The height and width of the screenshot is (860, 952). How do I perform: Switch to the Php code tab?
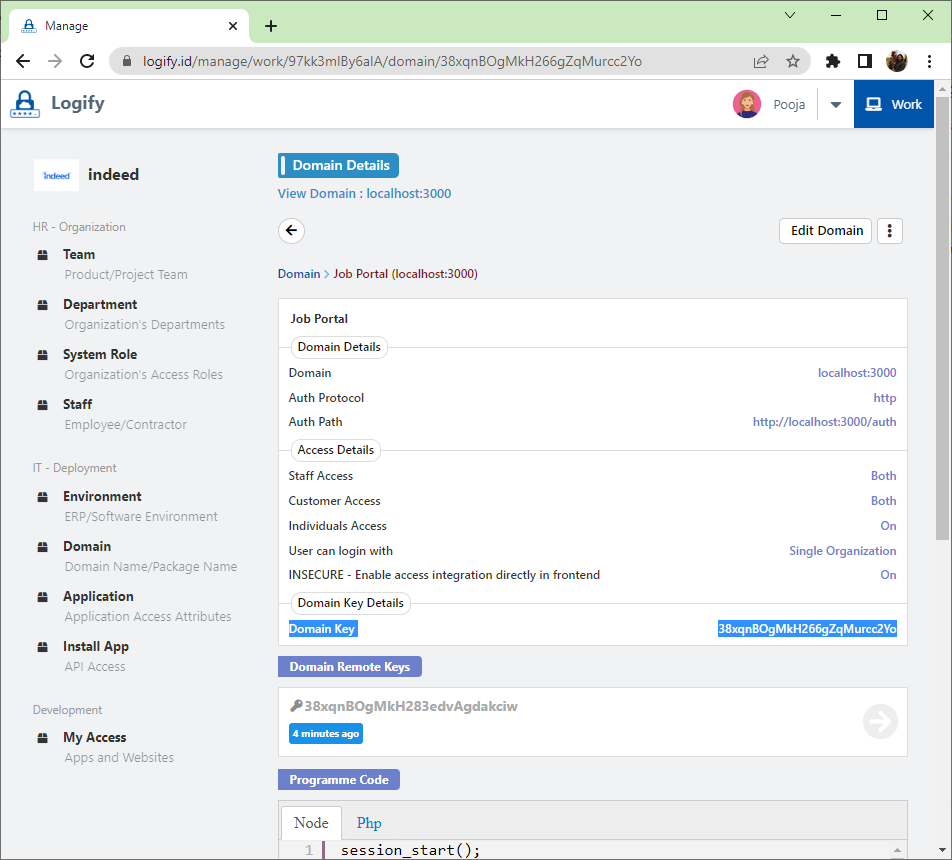369,823
